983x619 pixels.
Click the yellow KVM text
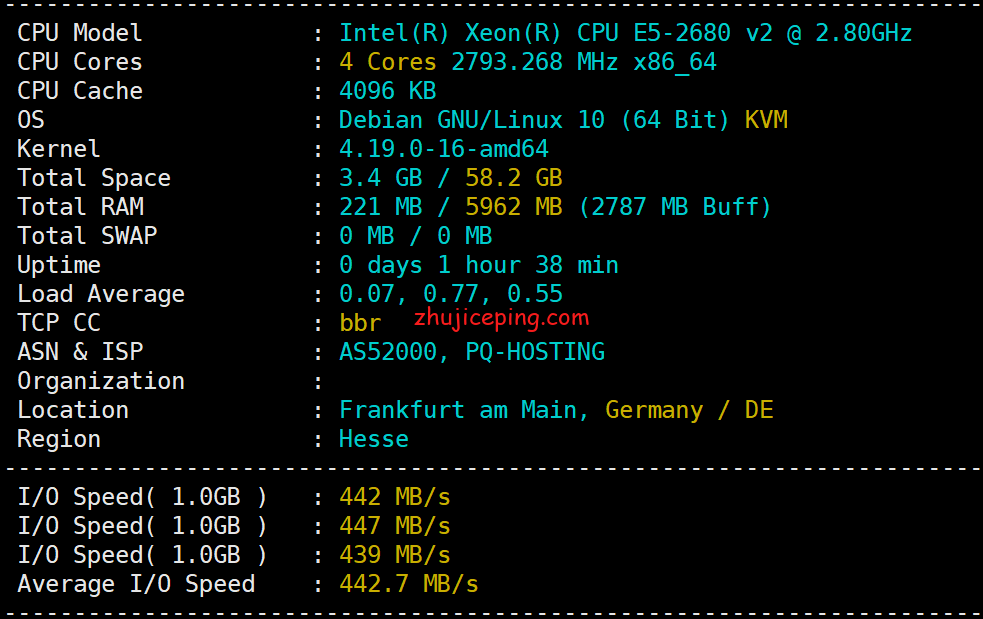[765, 120]
